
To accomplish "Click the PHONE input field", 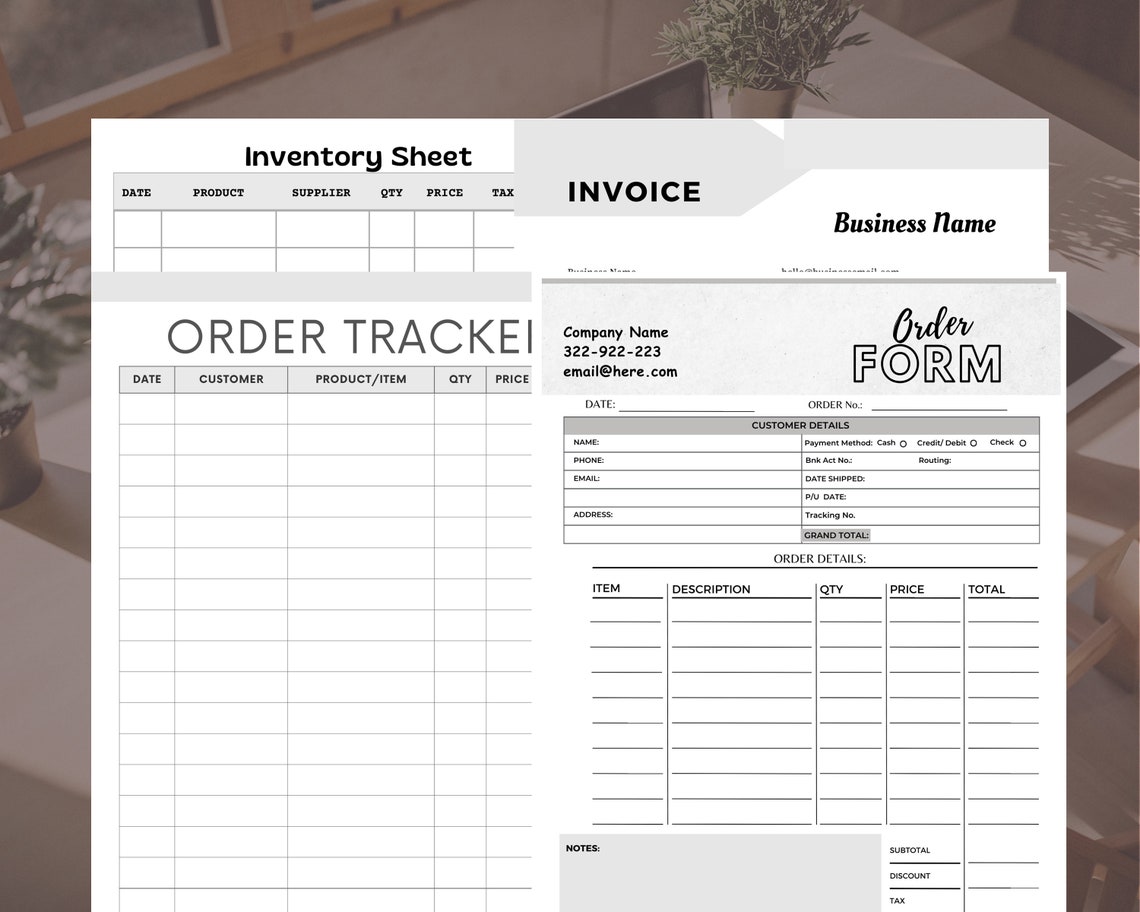I will tap(680, 460).
